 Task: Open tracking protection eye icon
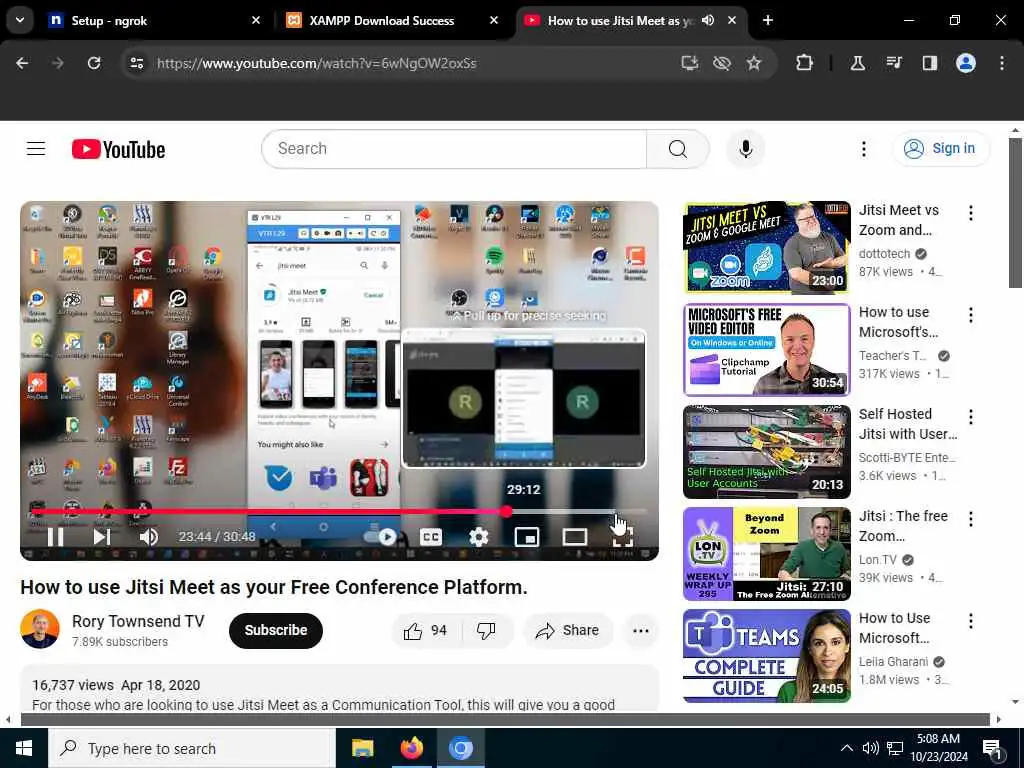pyautogui.click(x=722, y=63)
